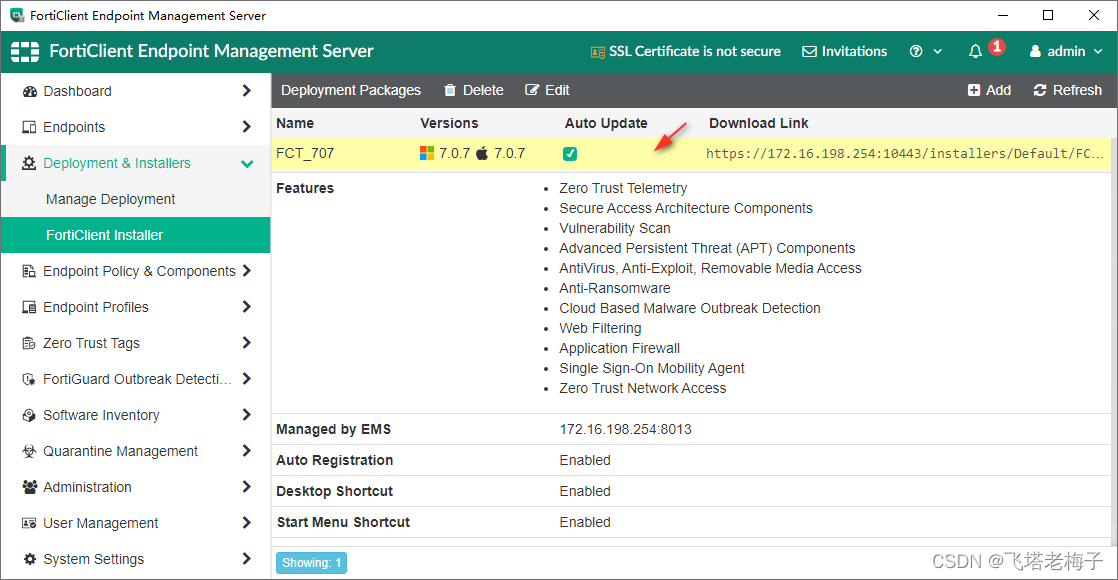The width and height of the screenshot is (1118, 580).
Task: Open the admin account dropdown arrow
Action: pos(1098,51)
